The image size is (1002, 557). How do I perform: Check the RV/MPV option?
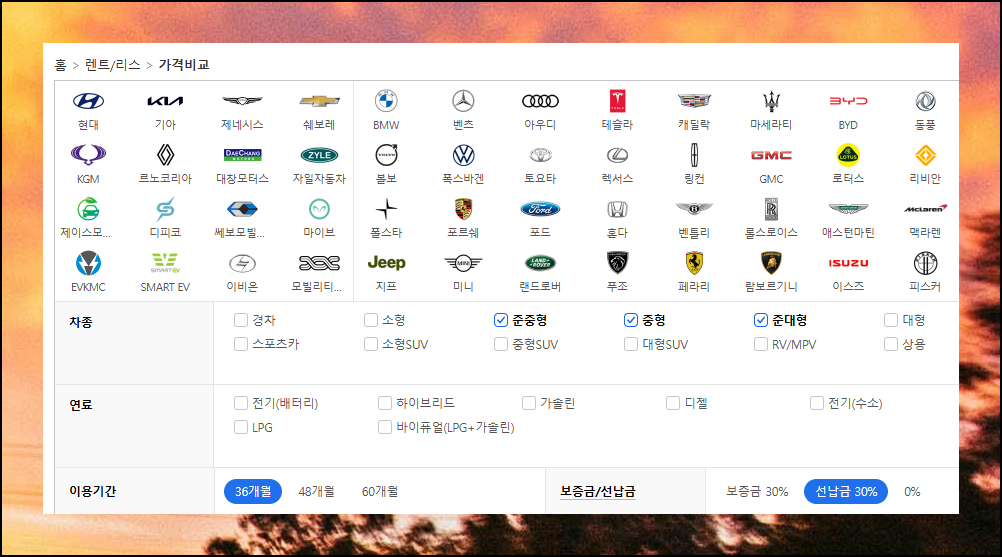coord(760,344)
